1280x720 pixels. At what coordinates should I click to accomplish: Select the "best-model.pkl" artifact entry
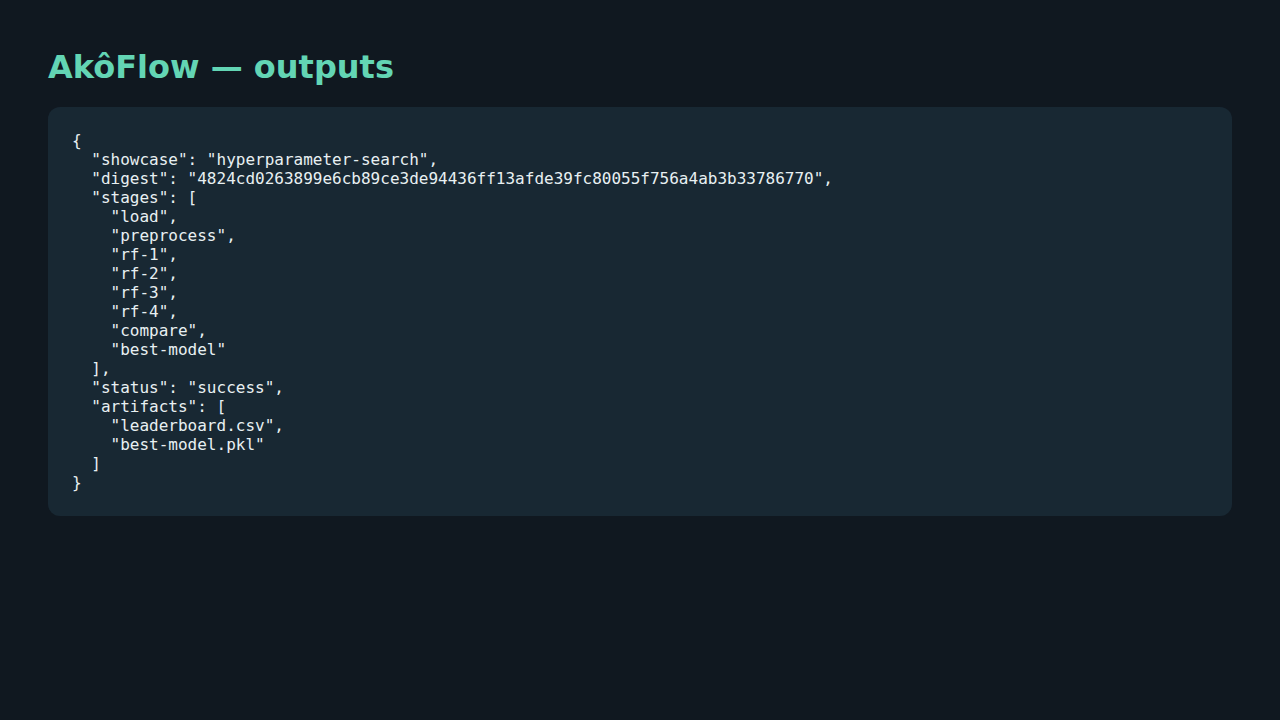[187, 445]
